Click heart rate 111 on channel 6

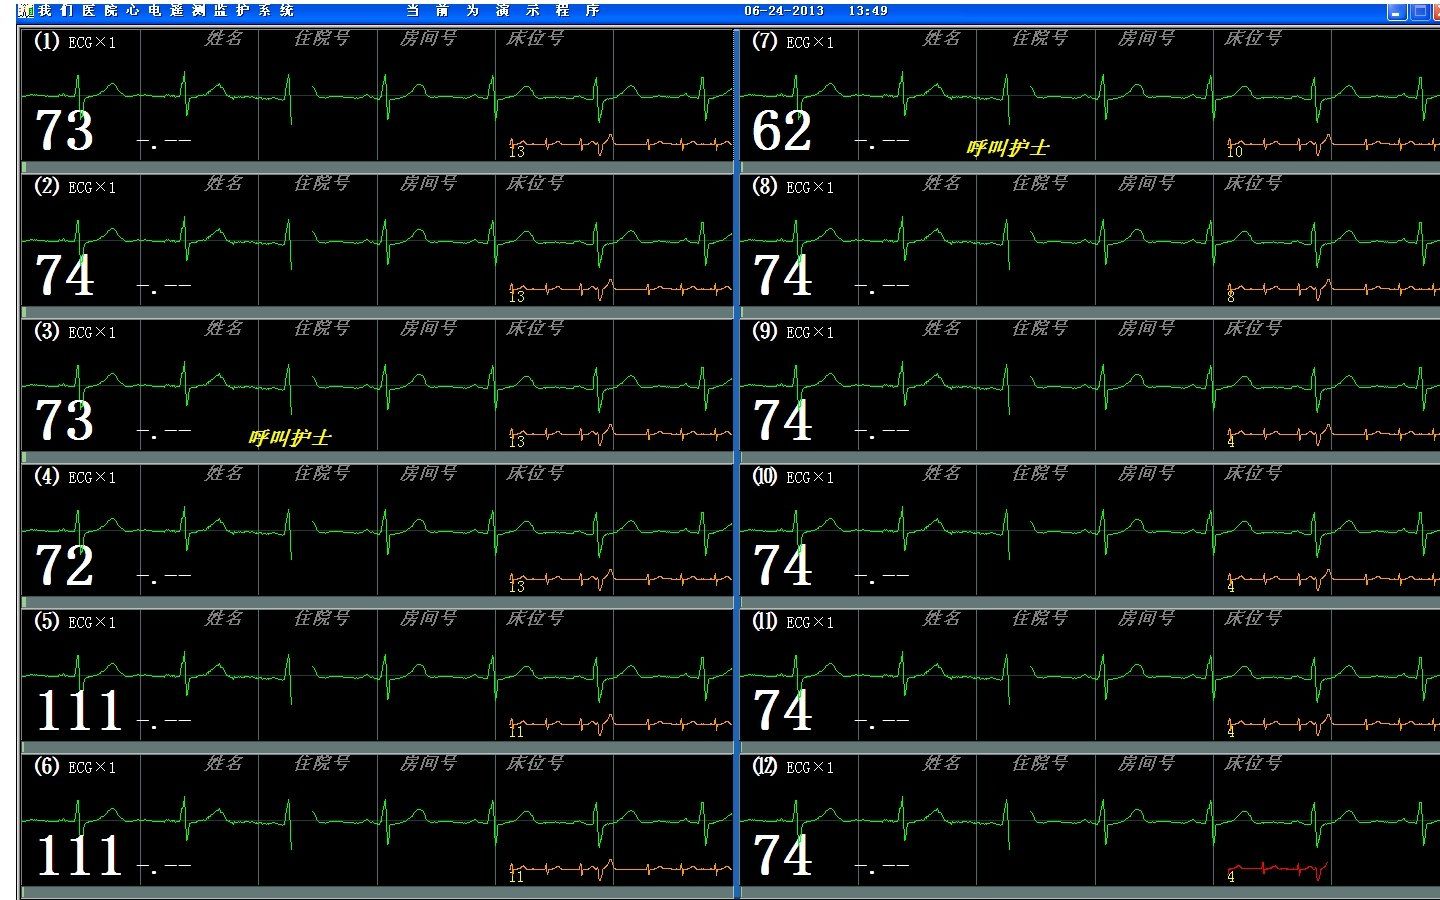[79, 855]
